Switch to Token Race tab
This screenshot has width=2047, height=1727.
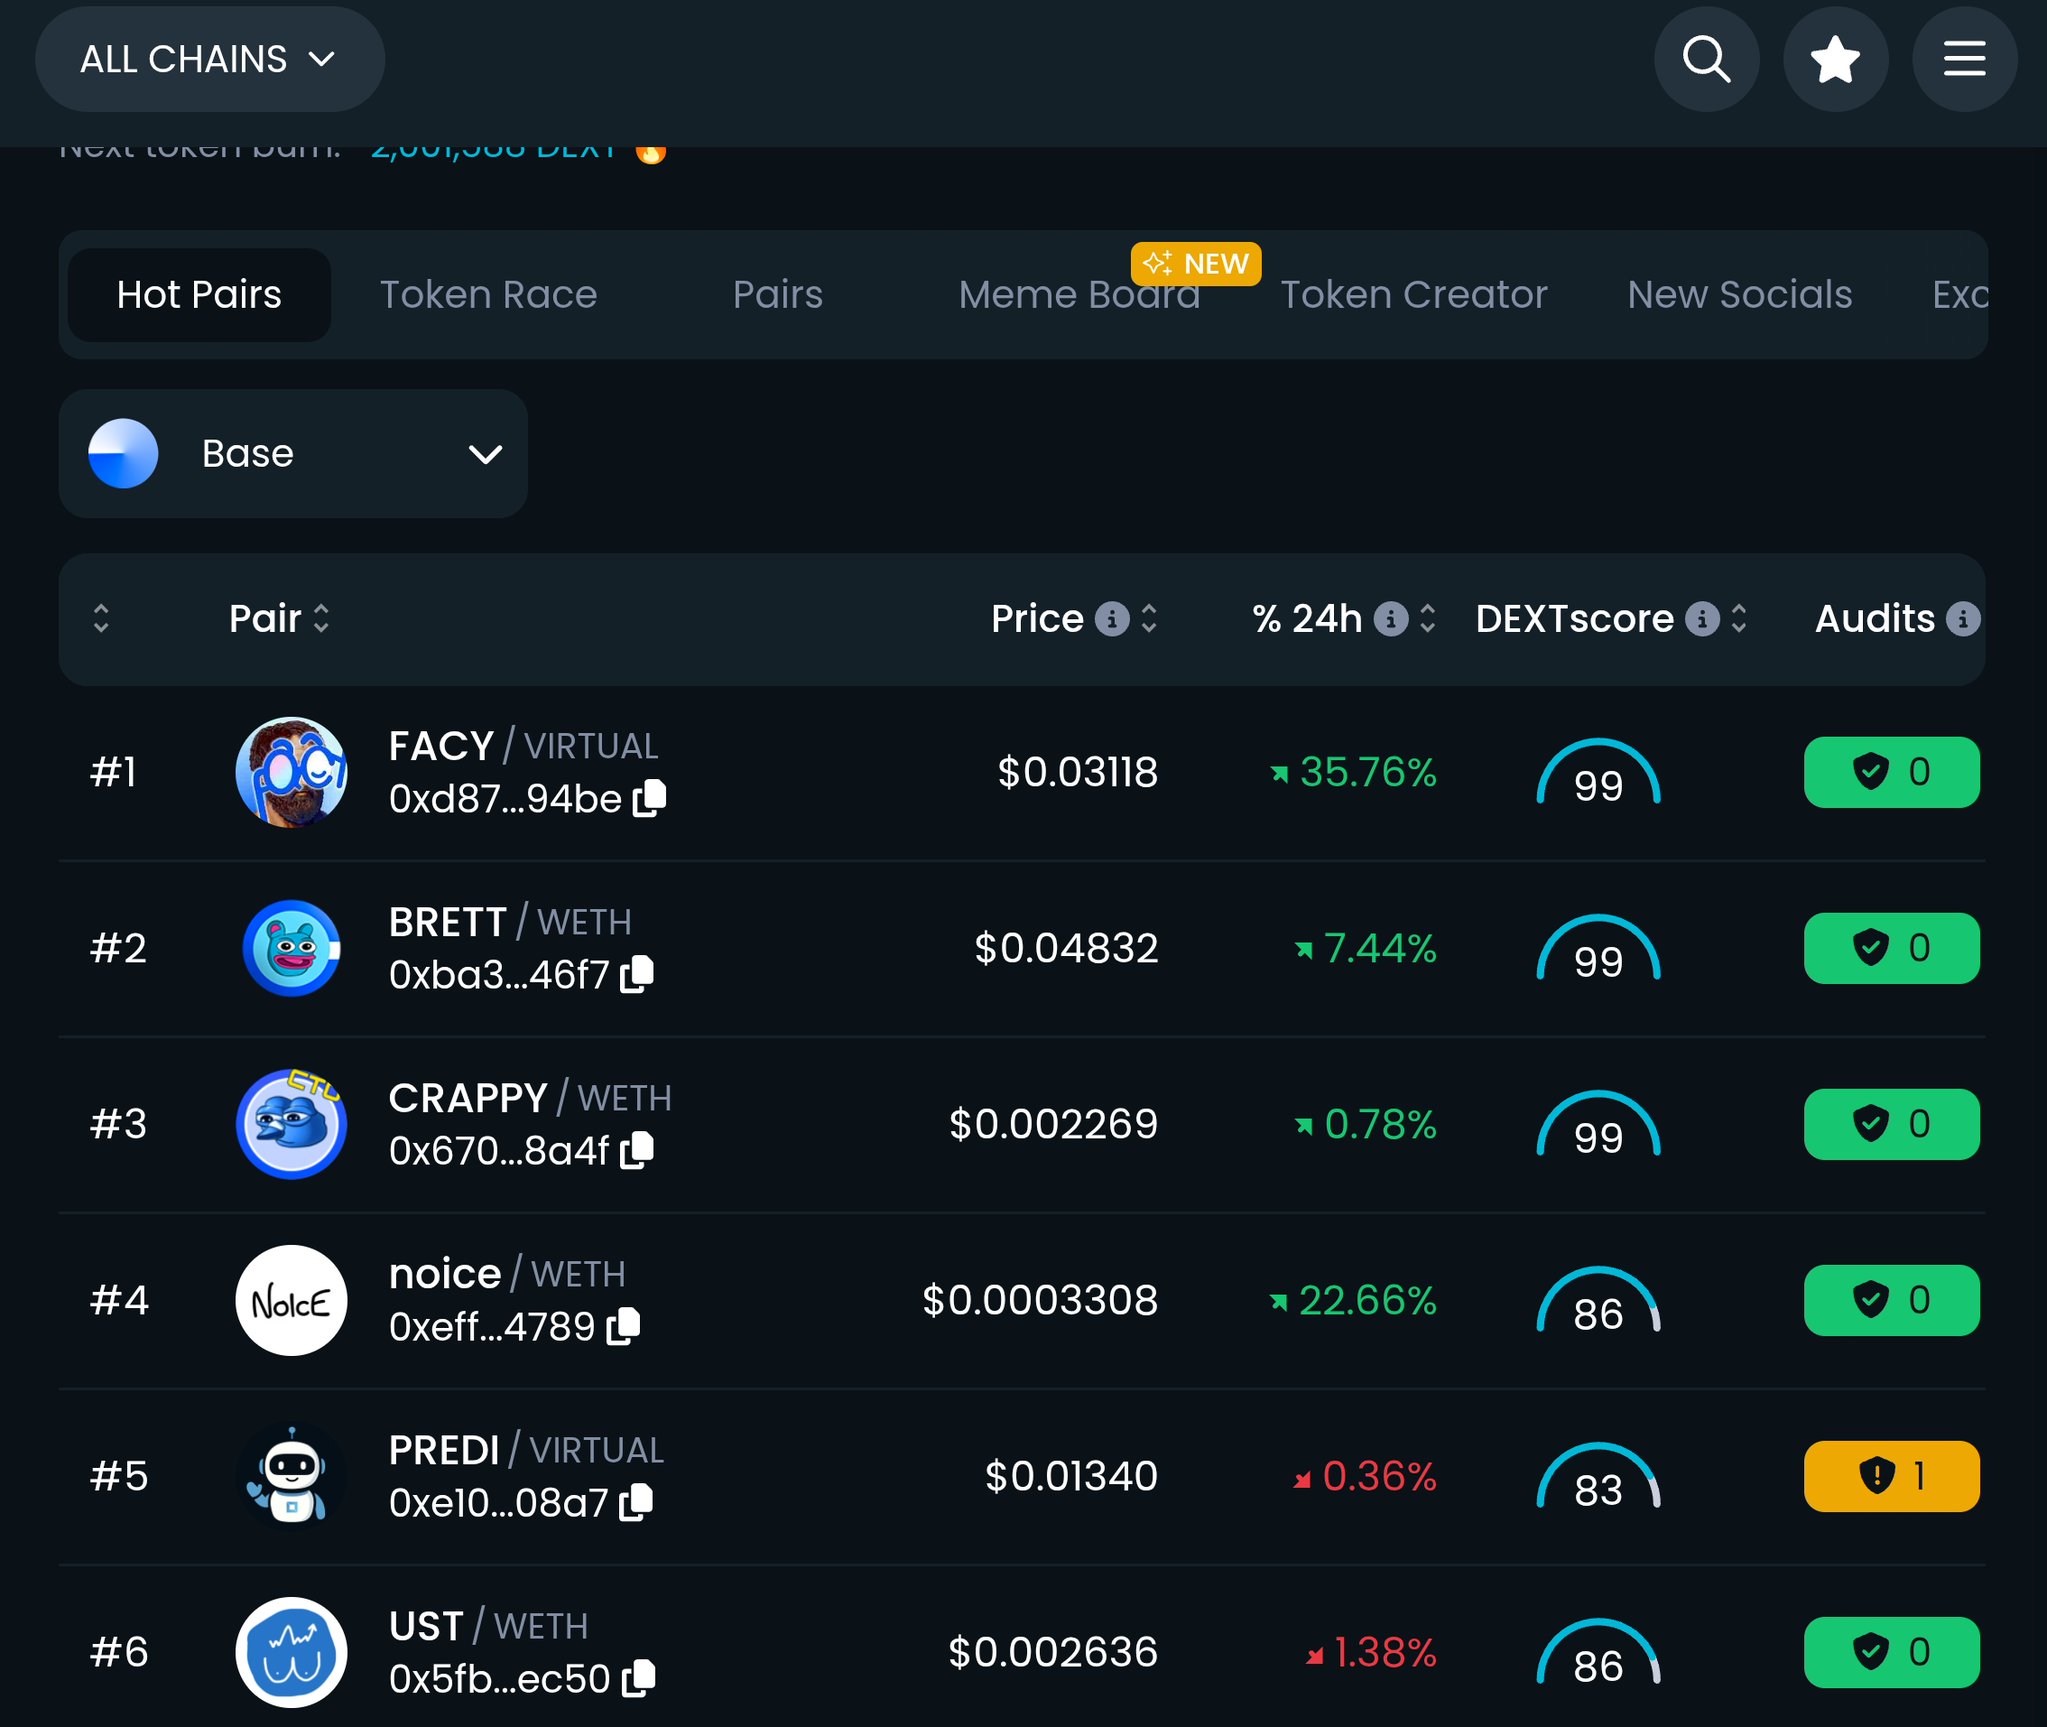488,295
